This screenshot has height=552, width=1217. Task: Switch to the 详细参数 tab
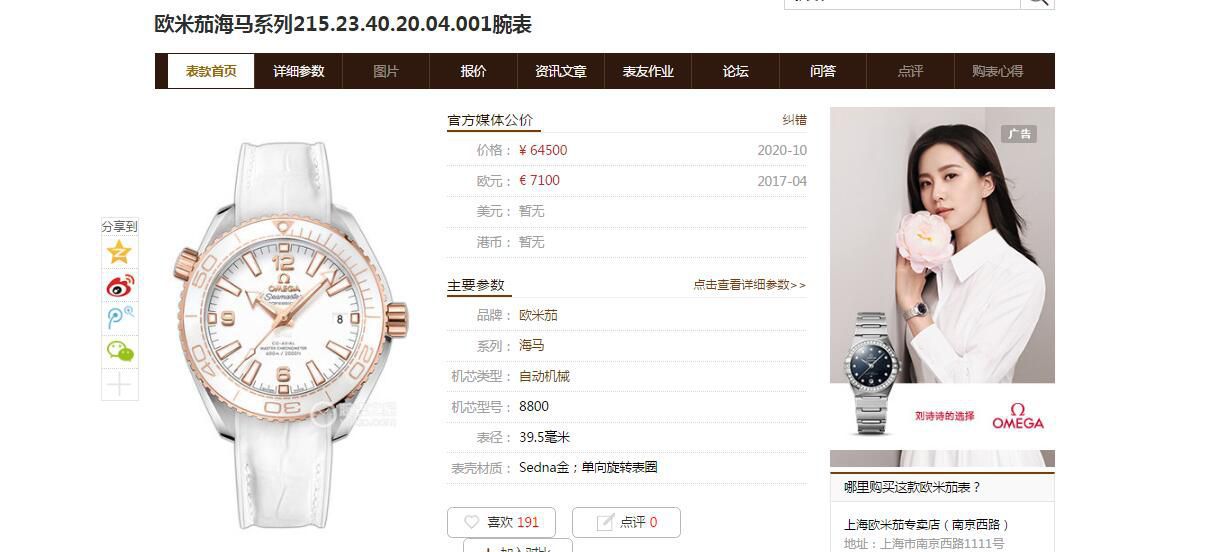[299, 71]
